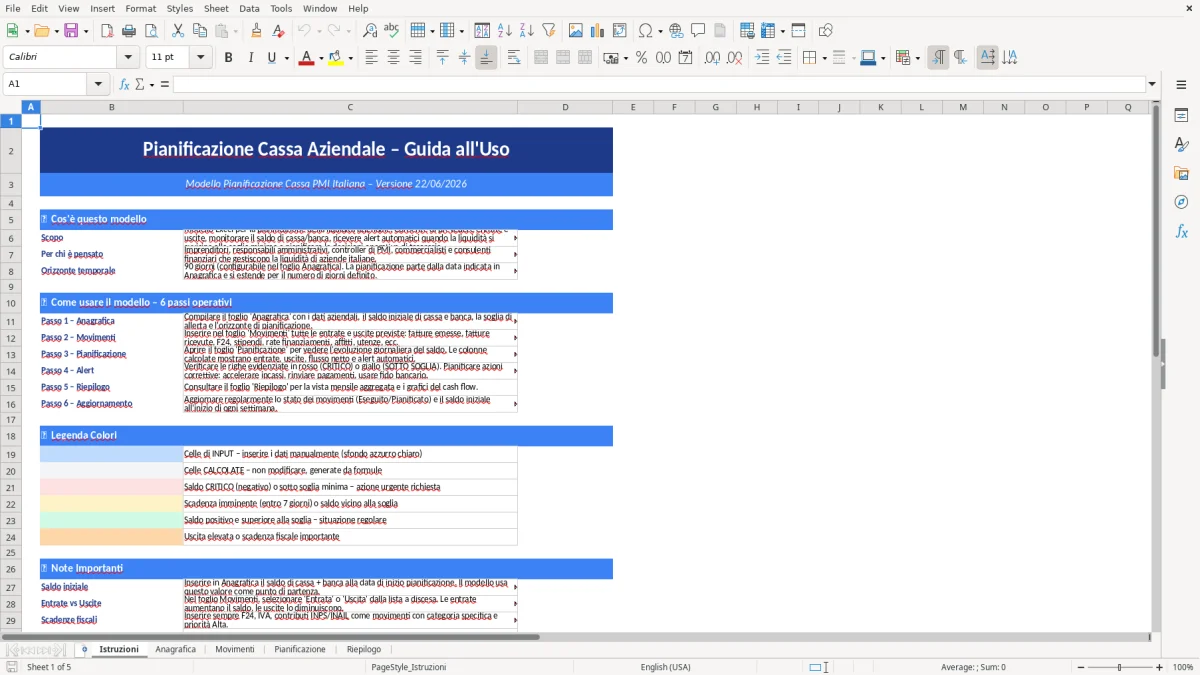Viewport: 1200px width, 675px height.
Task: Click the Function Wizard fx icon
Action: click(125, 84)
